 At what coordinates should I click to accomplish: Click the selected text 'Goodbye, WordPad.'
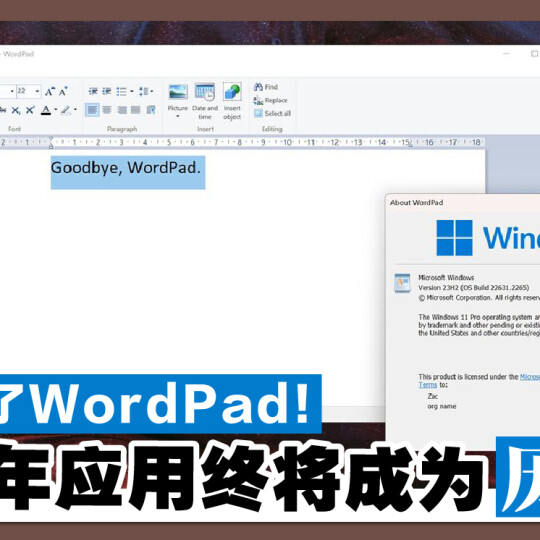pyautogui.click(x=126, y=168)
